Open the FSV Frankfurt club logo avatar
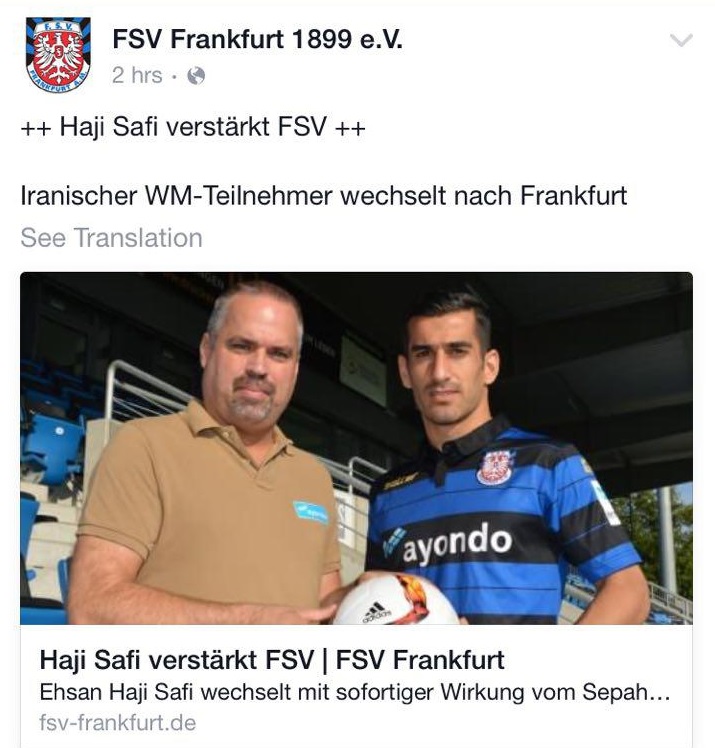 58,55
